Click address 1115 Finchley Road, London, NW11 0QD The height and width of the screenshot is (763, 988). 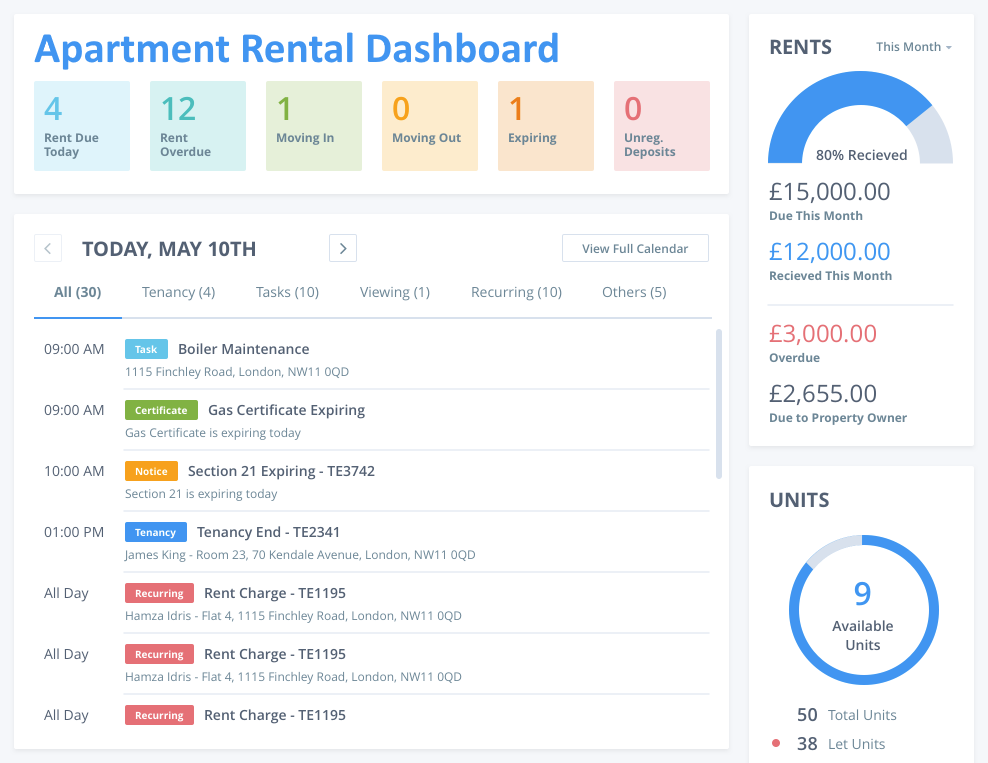click(x=237, y=372)
